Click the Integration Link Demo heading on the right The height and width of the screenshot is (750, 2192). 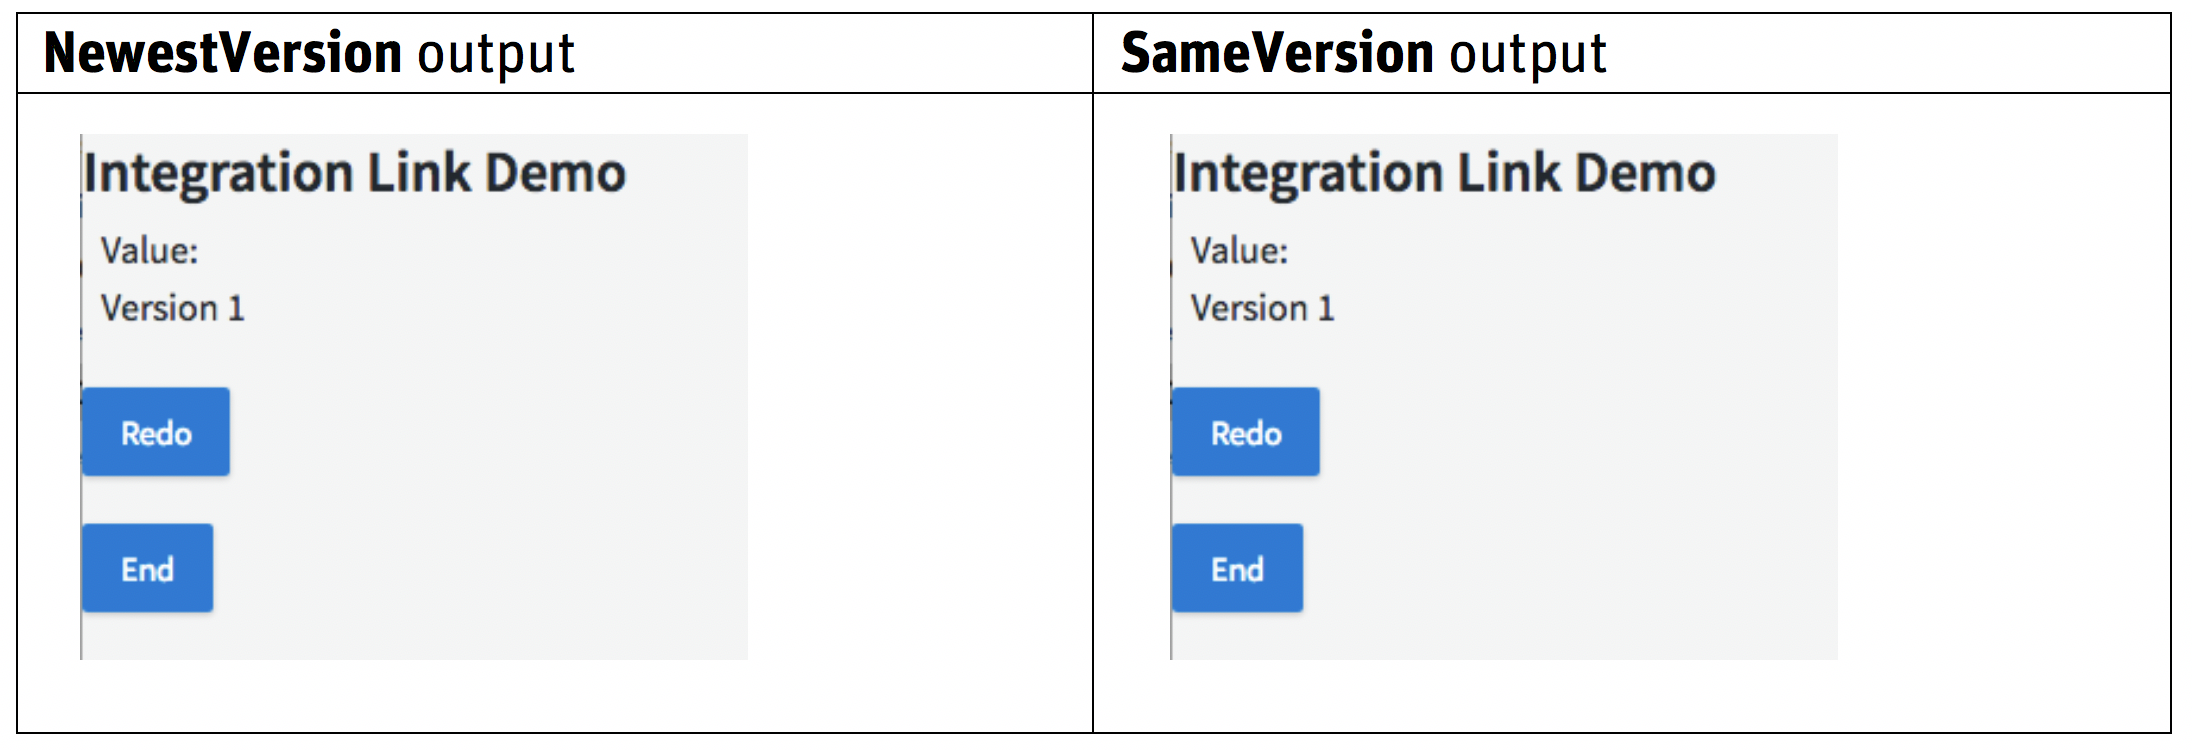click(1443, 171)
